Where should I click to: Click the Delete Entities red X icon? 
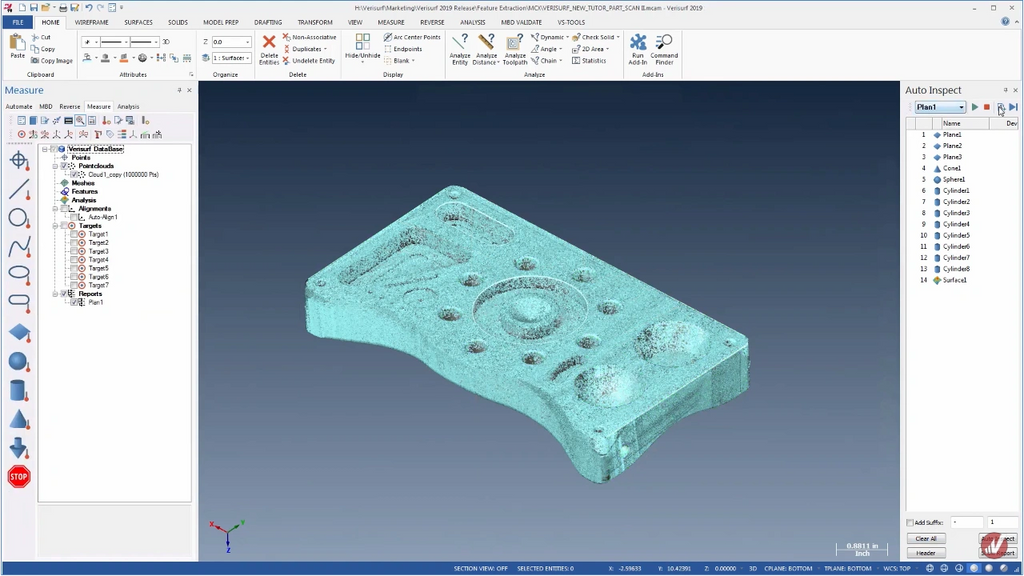pos(269,42)
